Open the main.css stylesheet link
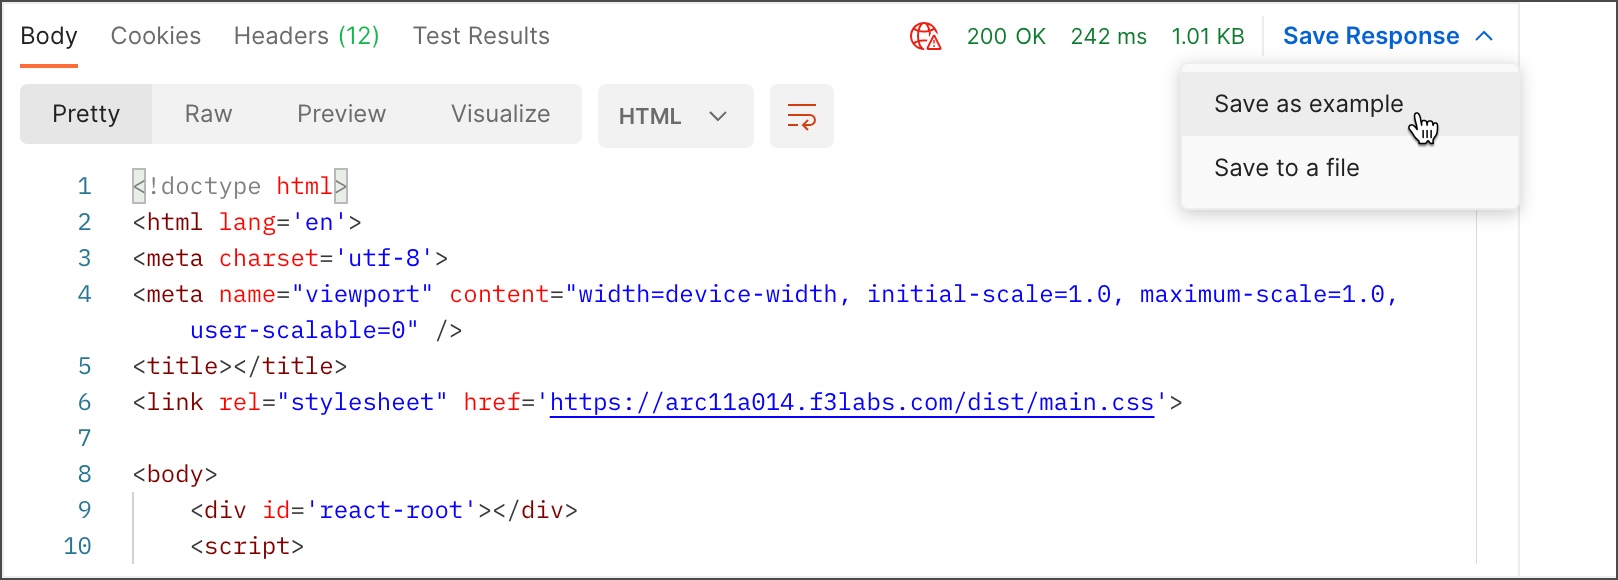This screenshot has width=1618, height=580. 852,402
